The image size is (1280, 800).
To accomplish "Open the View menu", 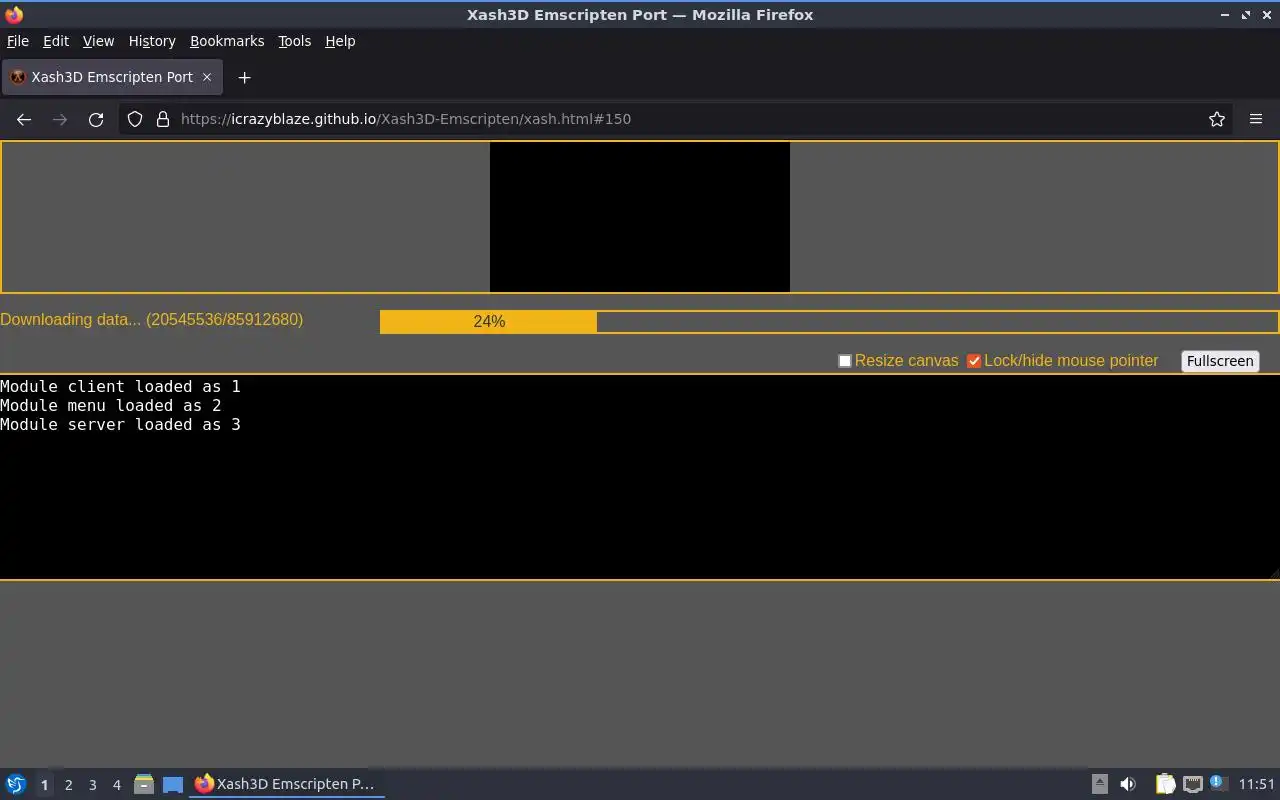I will tap(98, 41).
